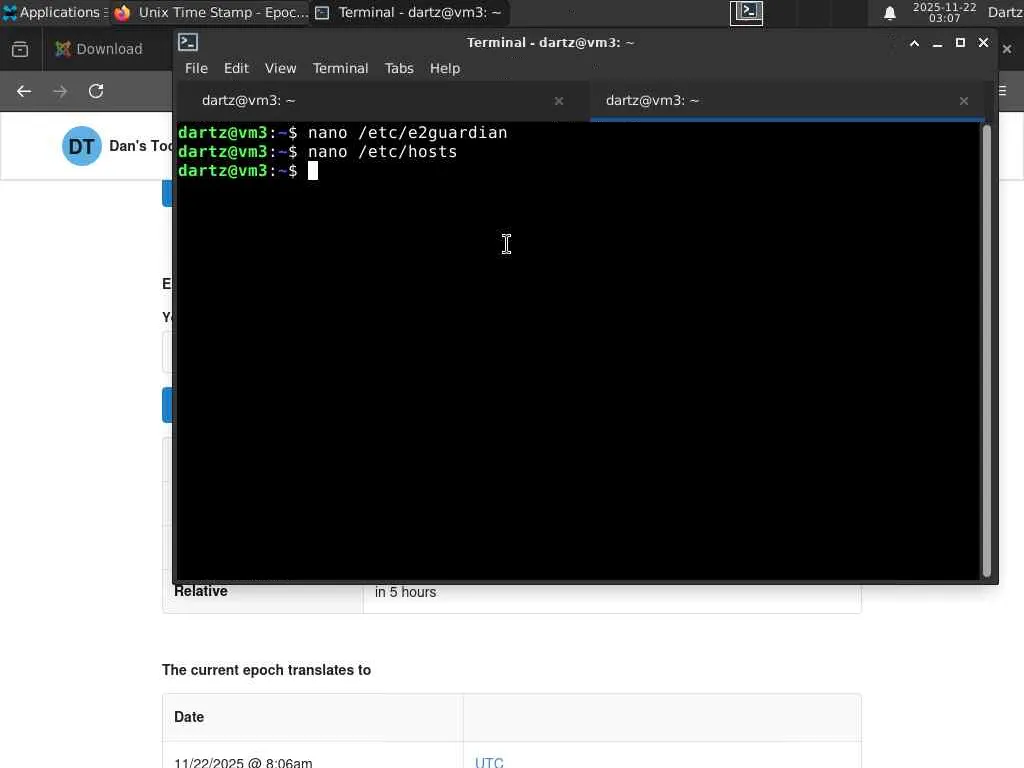Click 'The current epoch translates to' heading
The width and height of the screenshot is (1024, 768).
coord(266,670)
